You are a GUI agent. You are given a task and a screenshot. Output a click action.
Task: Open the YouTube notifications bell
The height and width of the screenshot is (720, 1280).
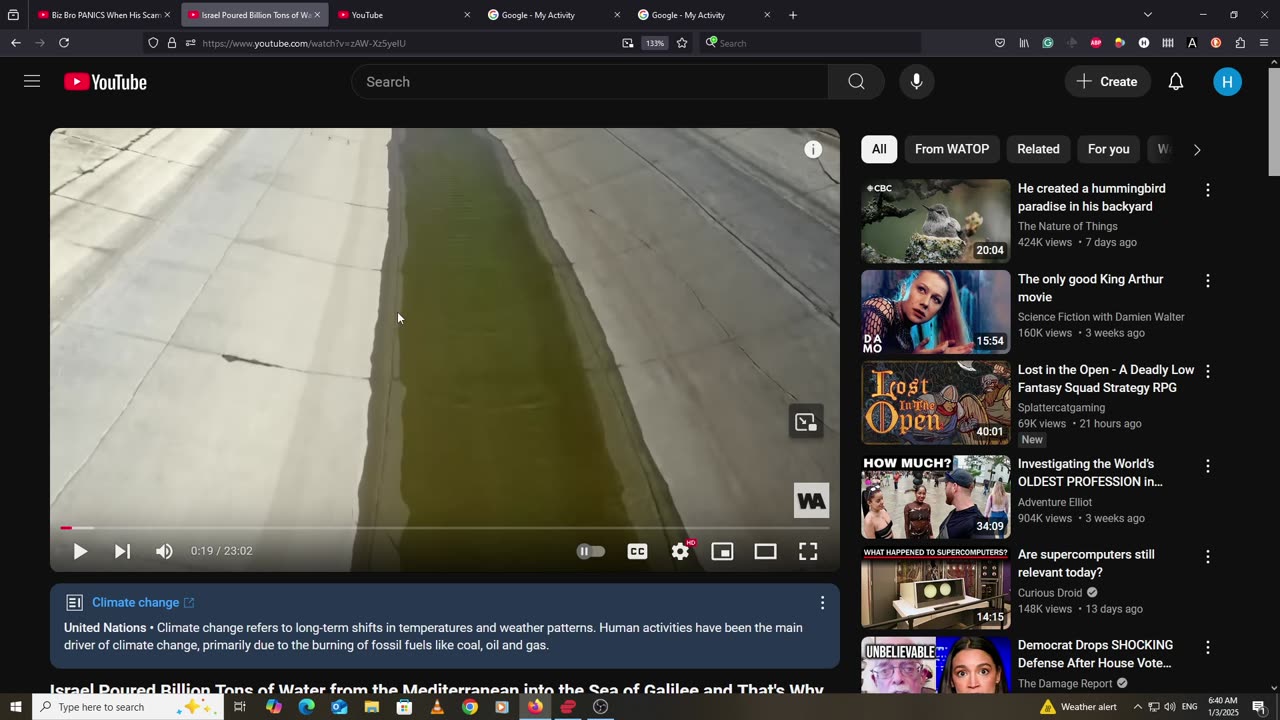(x=1176, y=82)
